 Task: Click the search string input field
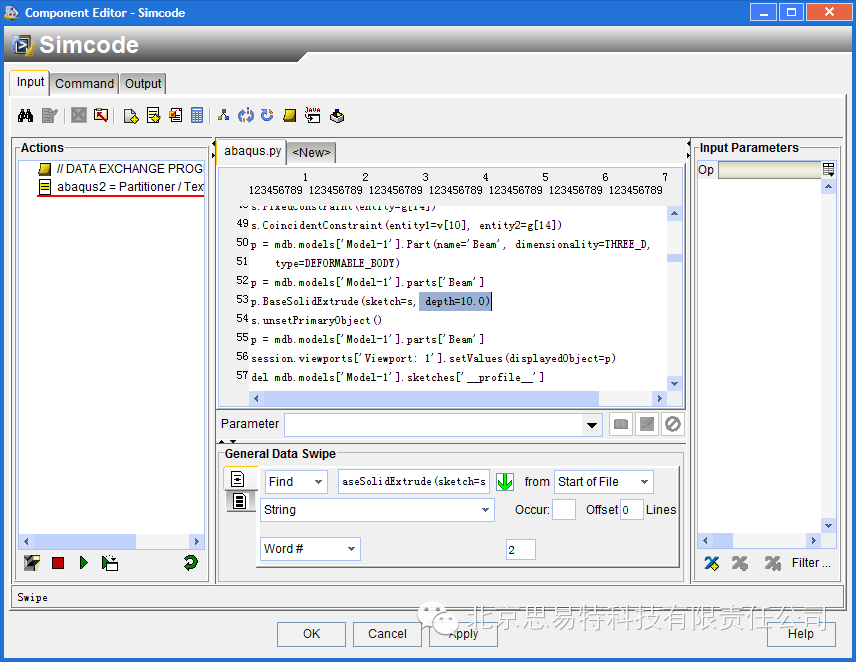point(414,482)
